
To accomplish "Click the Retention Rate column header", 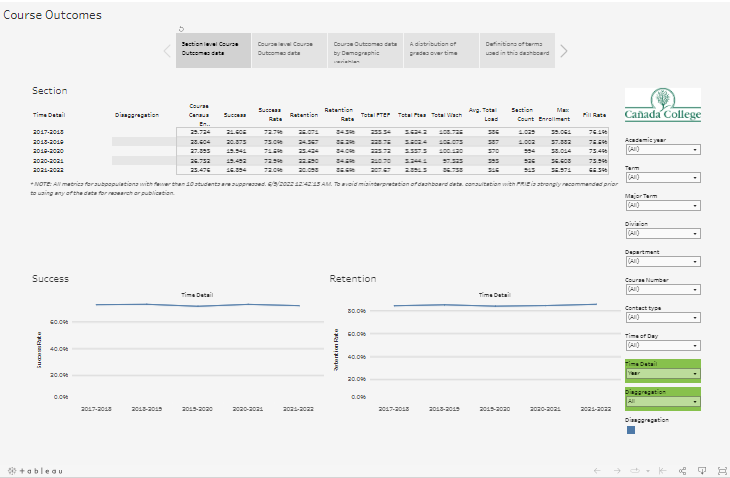I will [339, 114].
